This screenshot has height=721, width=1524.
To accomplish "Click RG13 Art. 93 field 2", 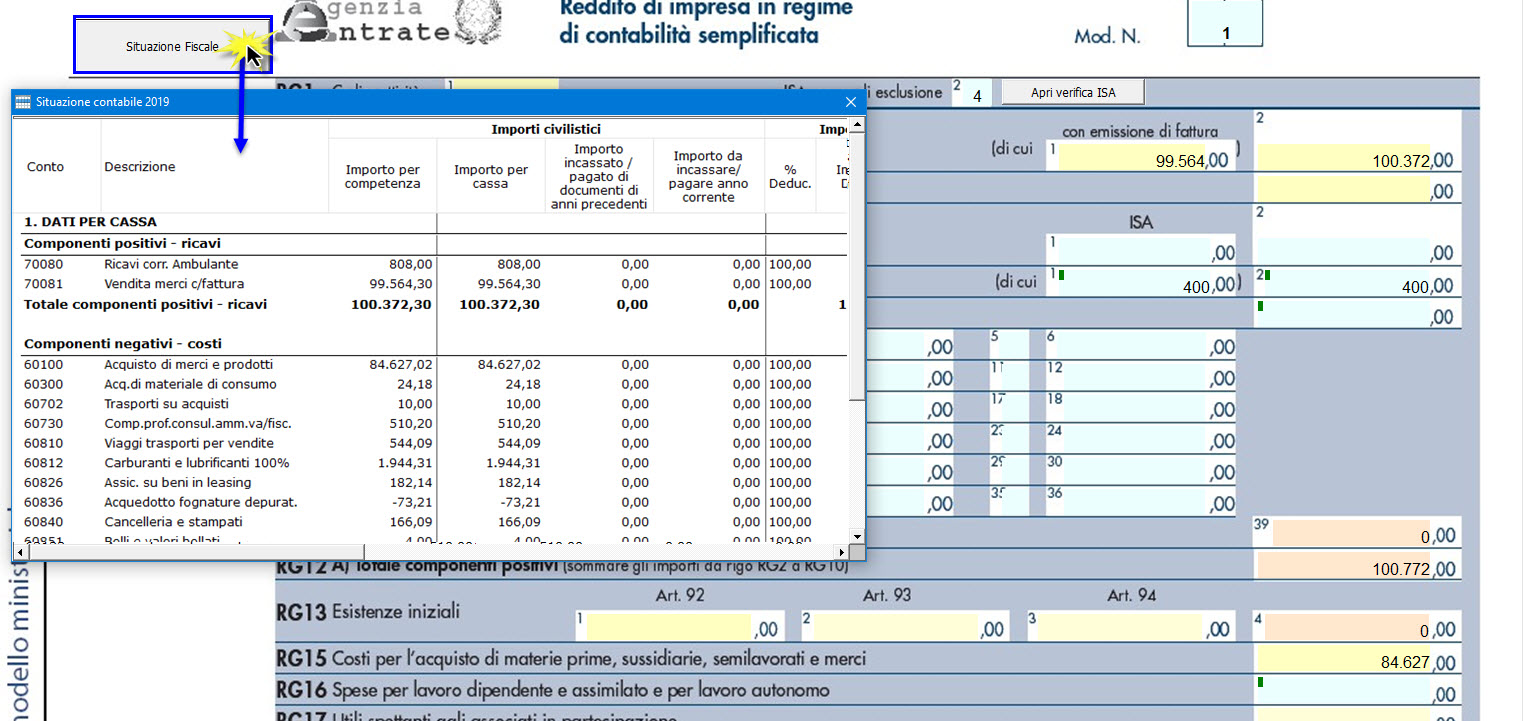I will [905, 626].
